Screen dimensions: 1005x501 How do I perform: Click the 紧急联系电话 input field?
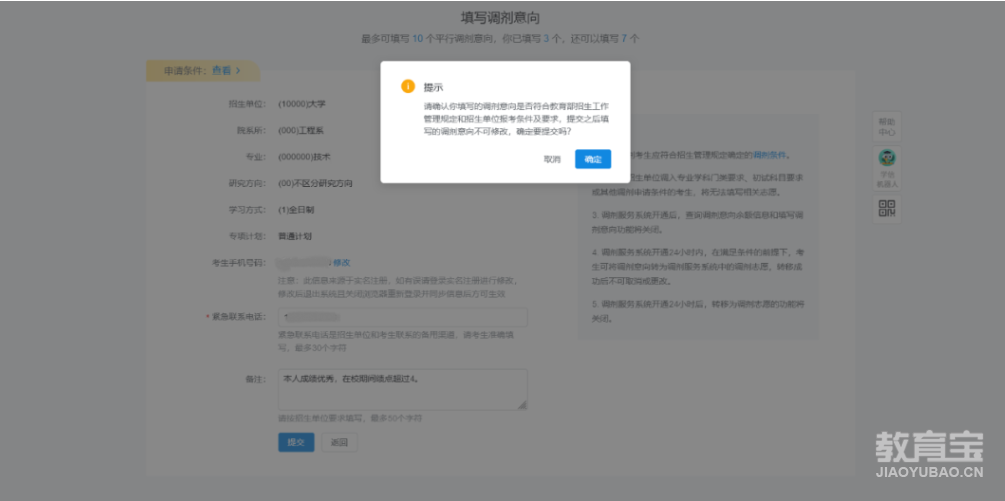point(402,317)
